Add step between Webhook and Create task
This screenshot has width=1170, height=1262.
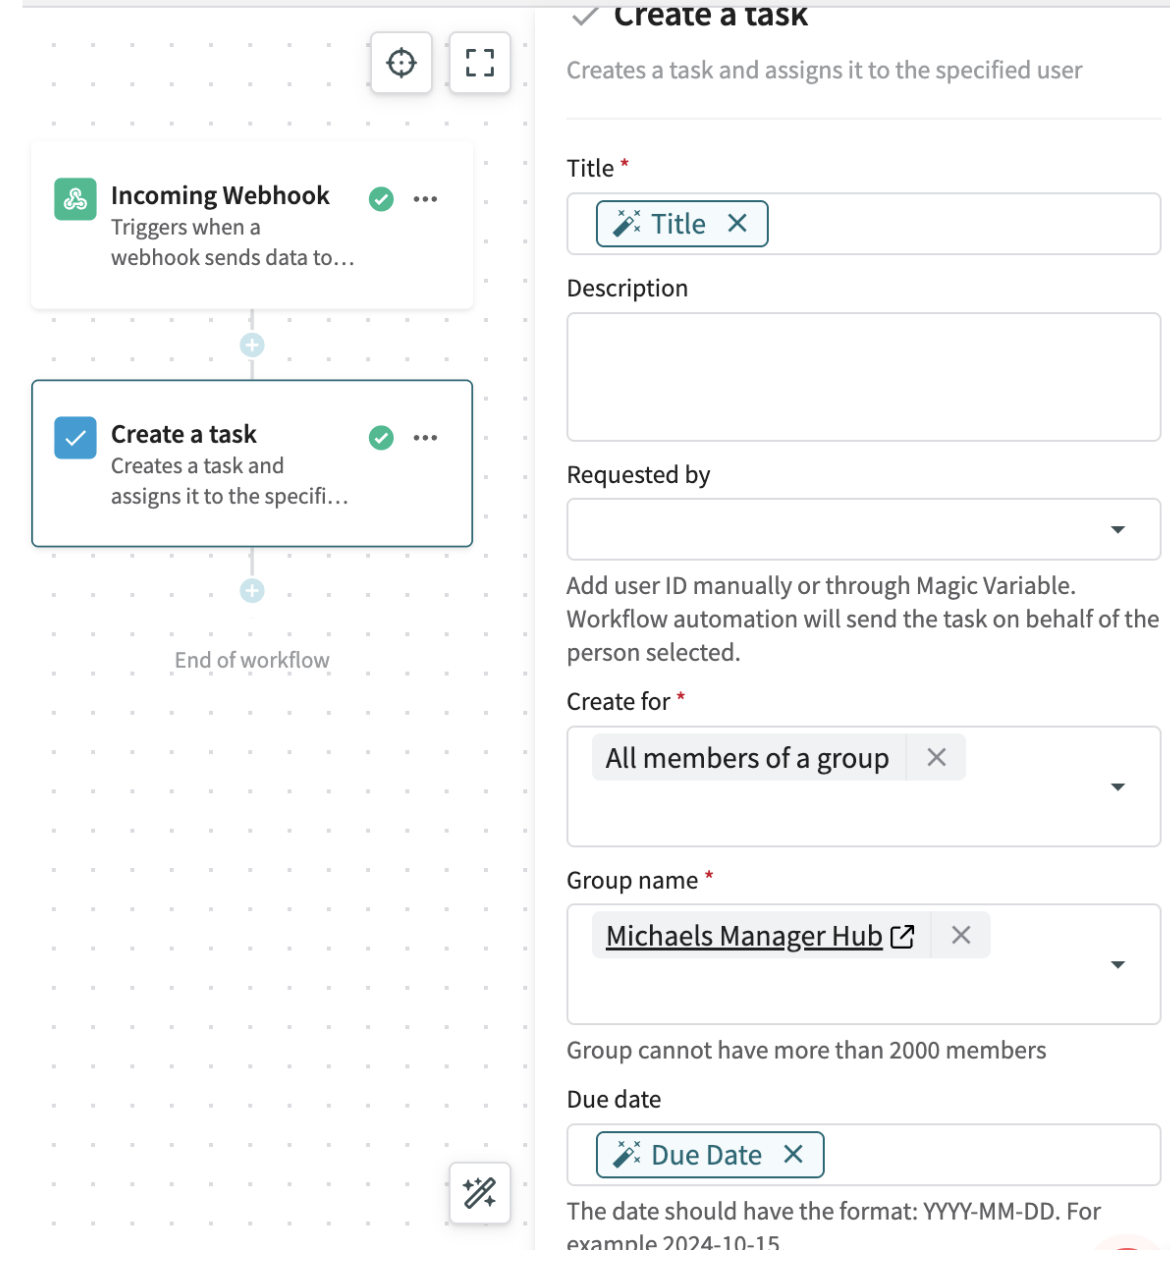(x=252, y=345)
